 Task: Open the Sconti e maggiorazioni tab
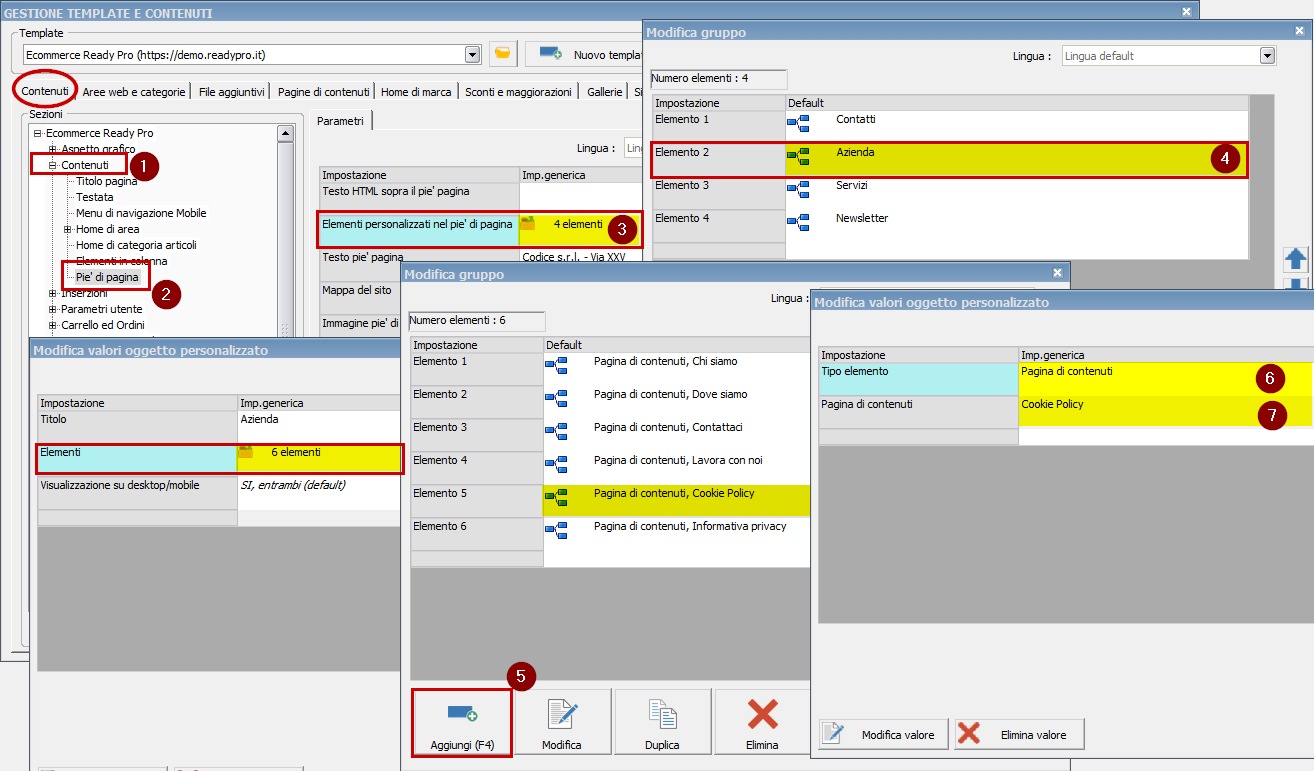[x=518, y=92]
